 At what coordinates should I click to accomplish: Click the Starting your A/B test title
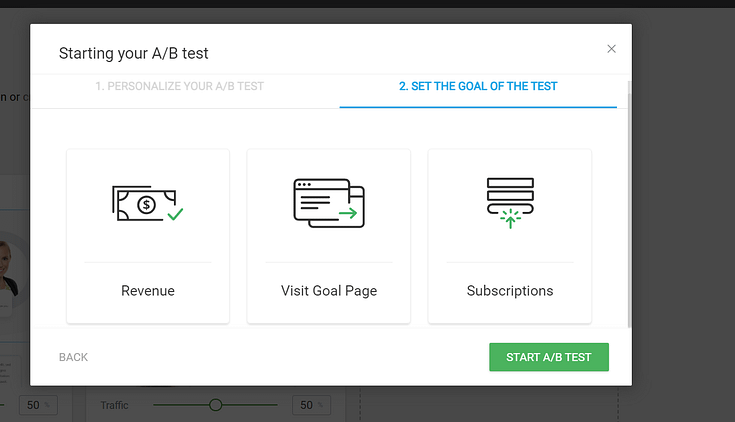pos(134,53)
